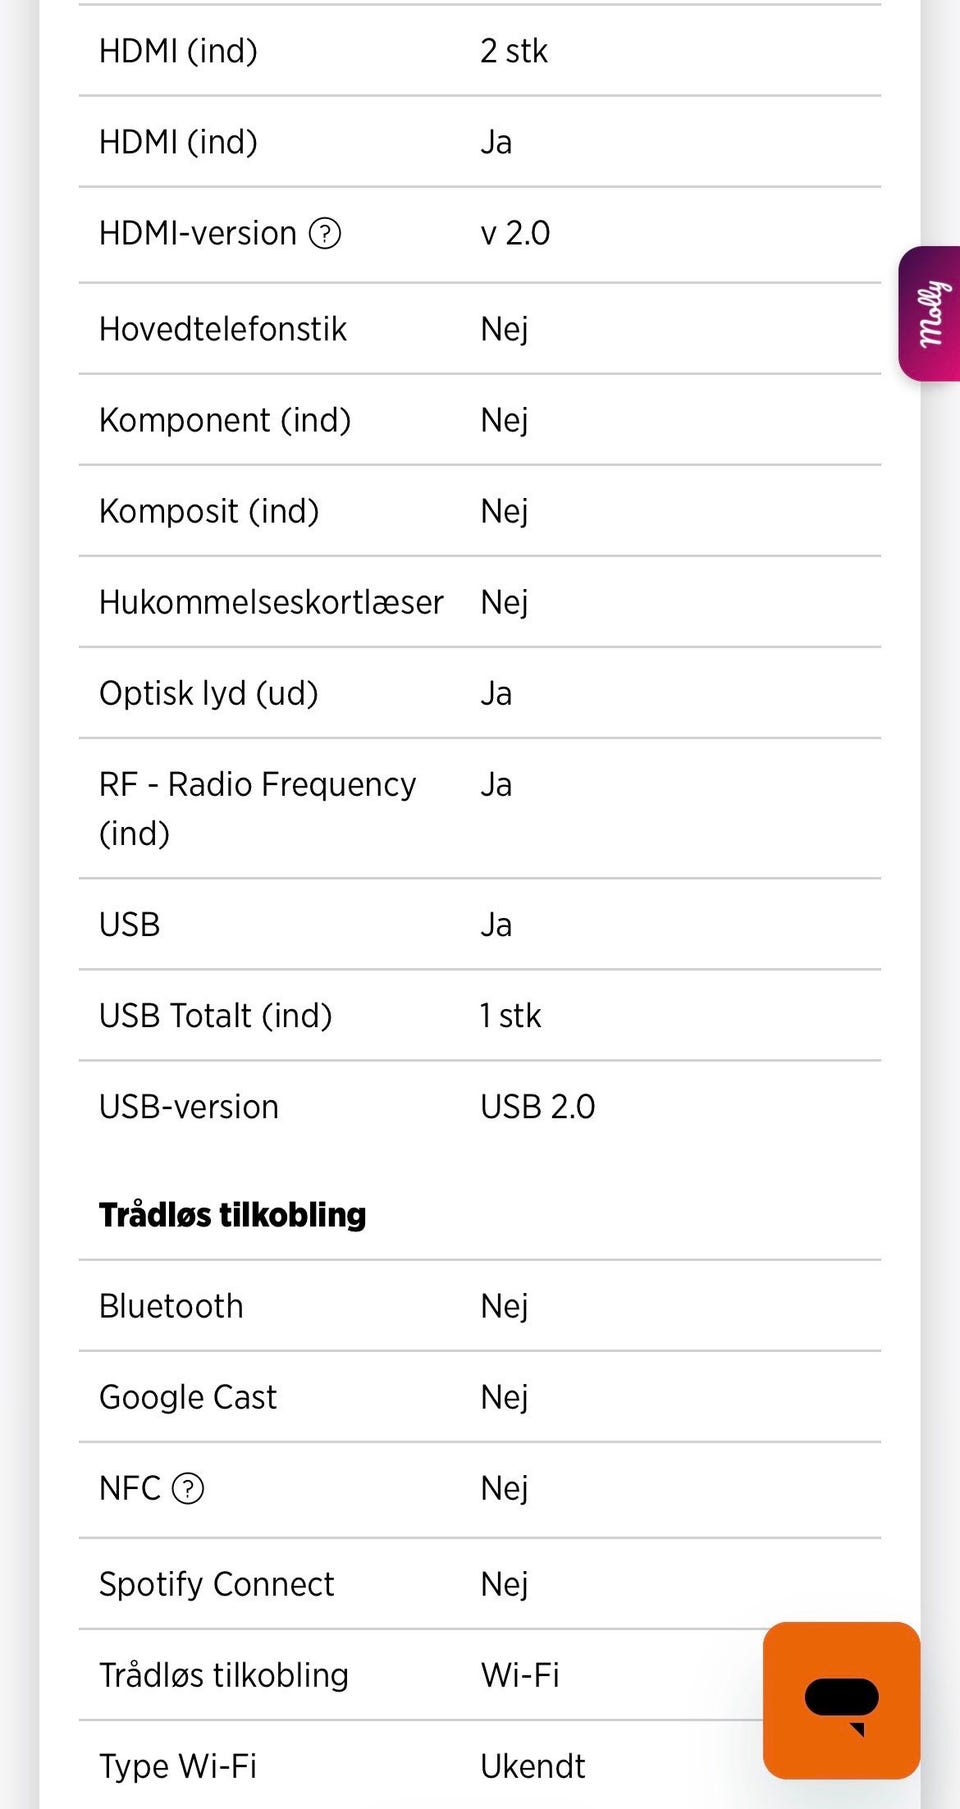Open the Molly side tab
The image size is (960, 1809).
930,313
